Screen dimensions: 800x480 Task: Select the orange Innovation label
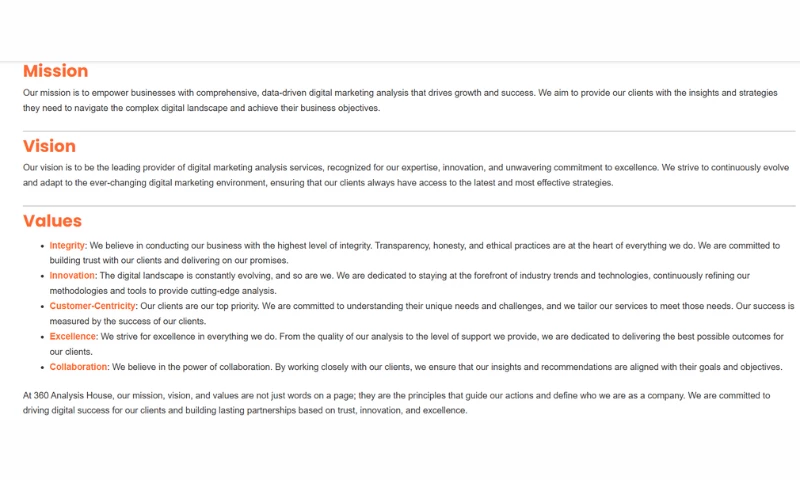point(73,275)
